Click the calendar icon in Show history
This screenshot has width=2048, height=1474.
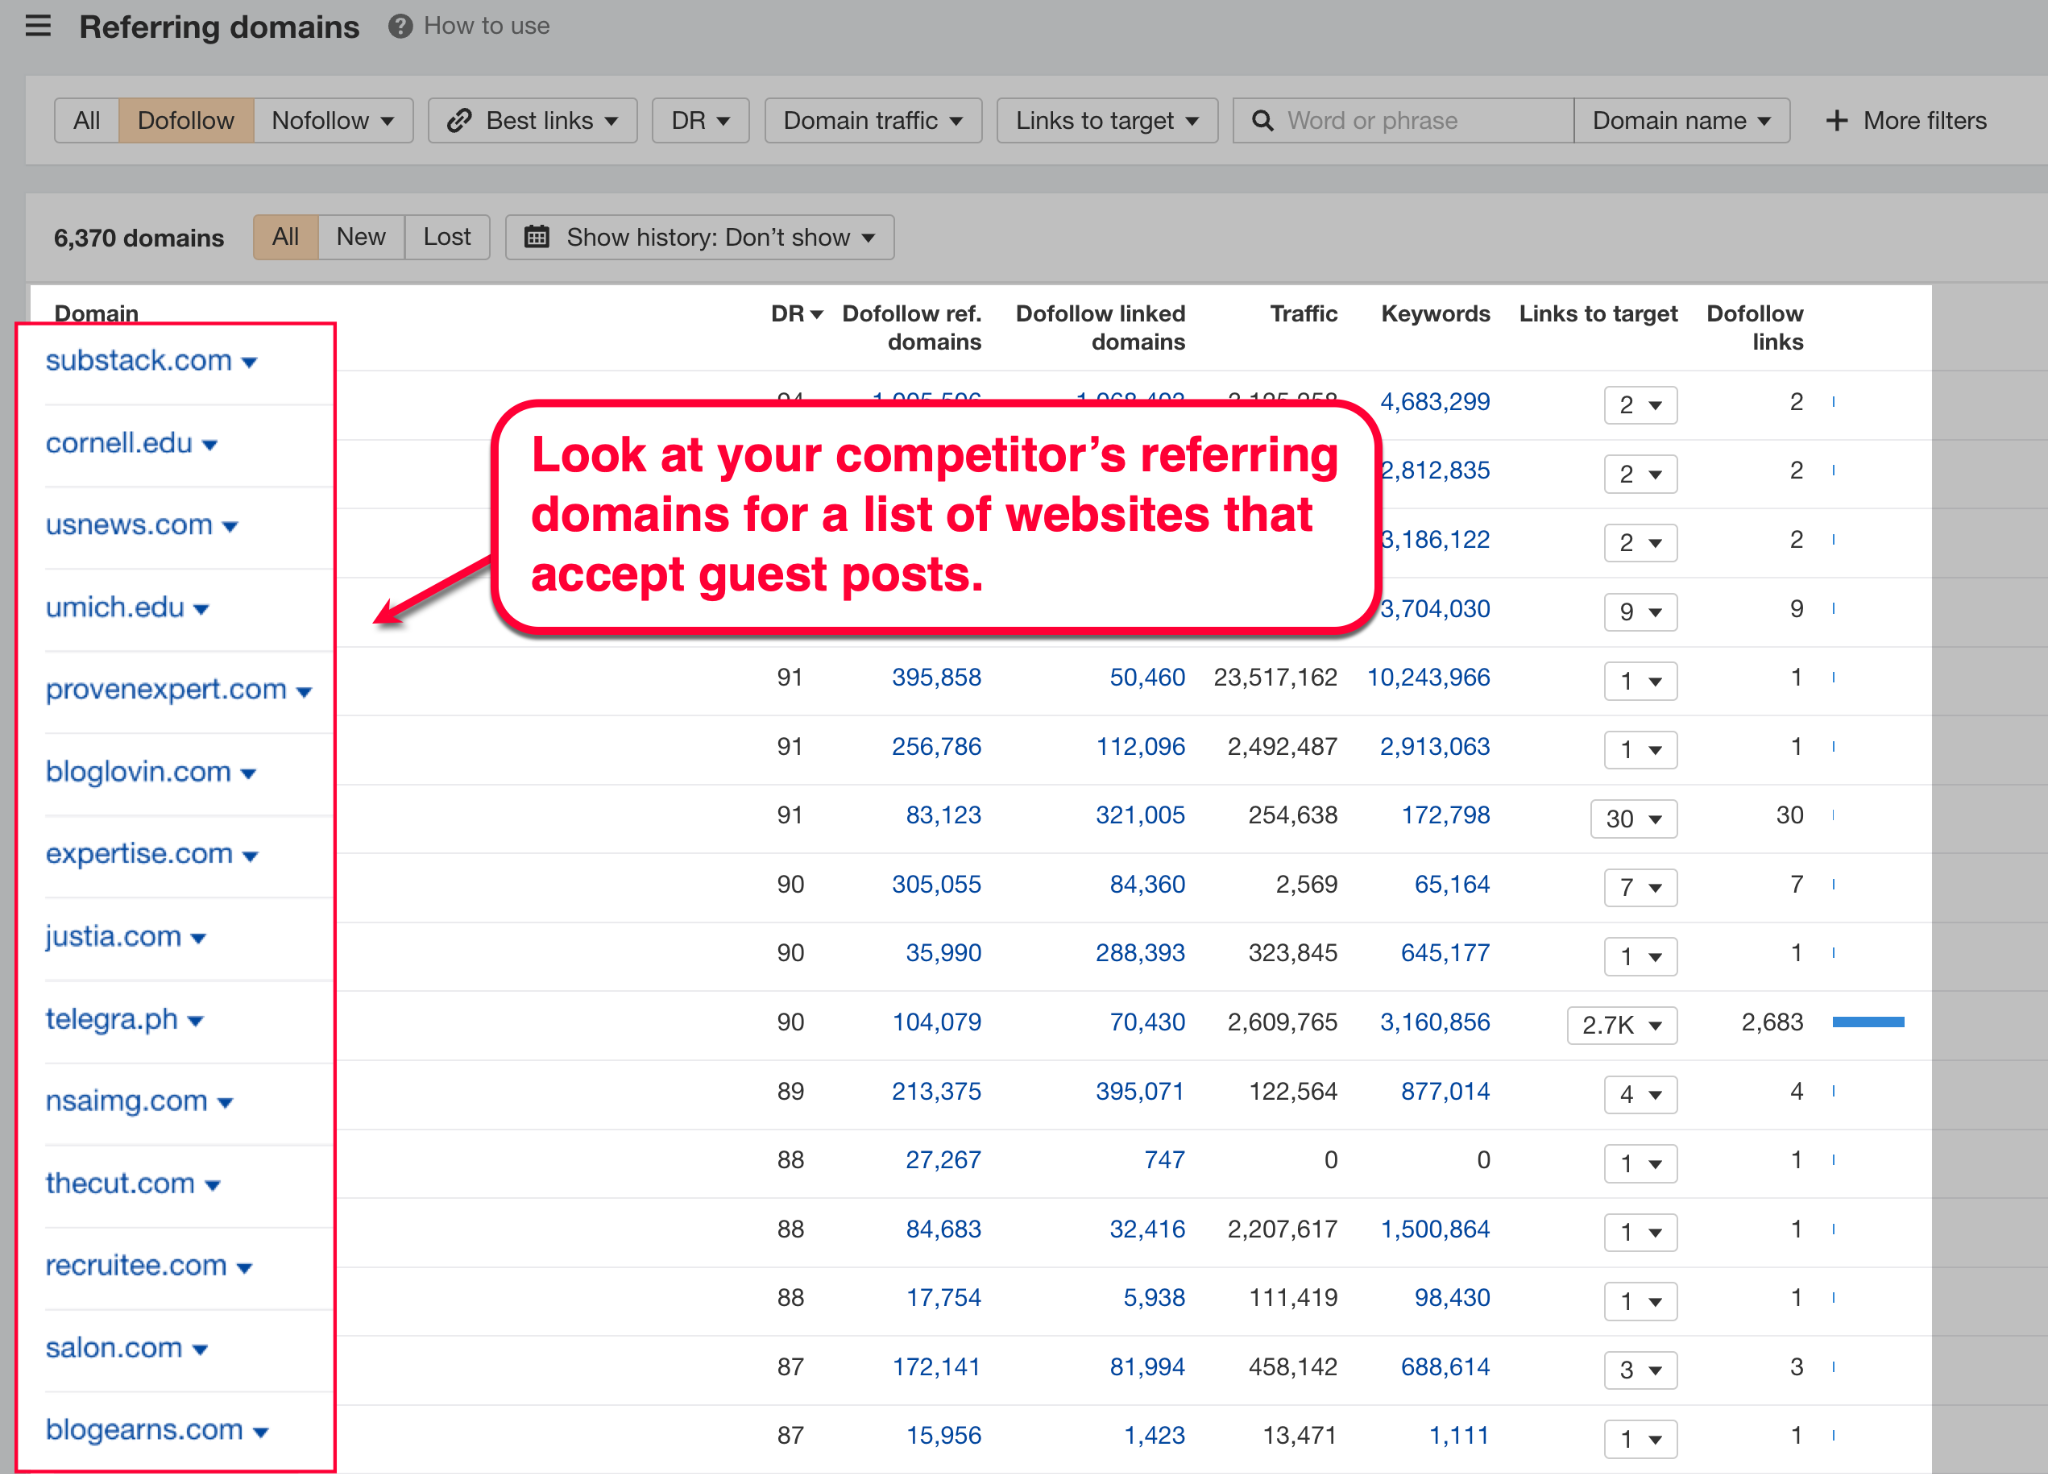pyautogui.click(x=537, y=237)
